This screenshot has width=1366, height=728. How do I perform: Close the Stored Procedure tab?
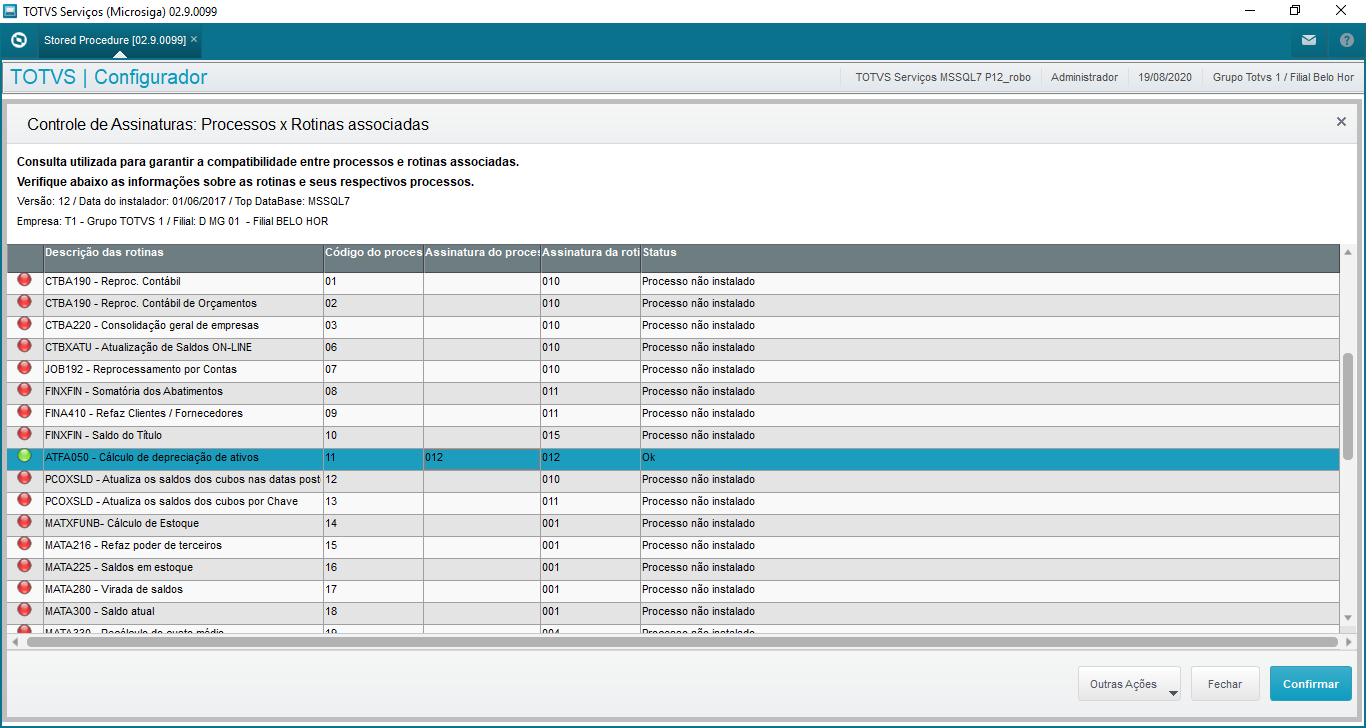click(x=194, y=40)
